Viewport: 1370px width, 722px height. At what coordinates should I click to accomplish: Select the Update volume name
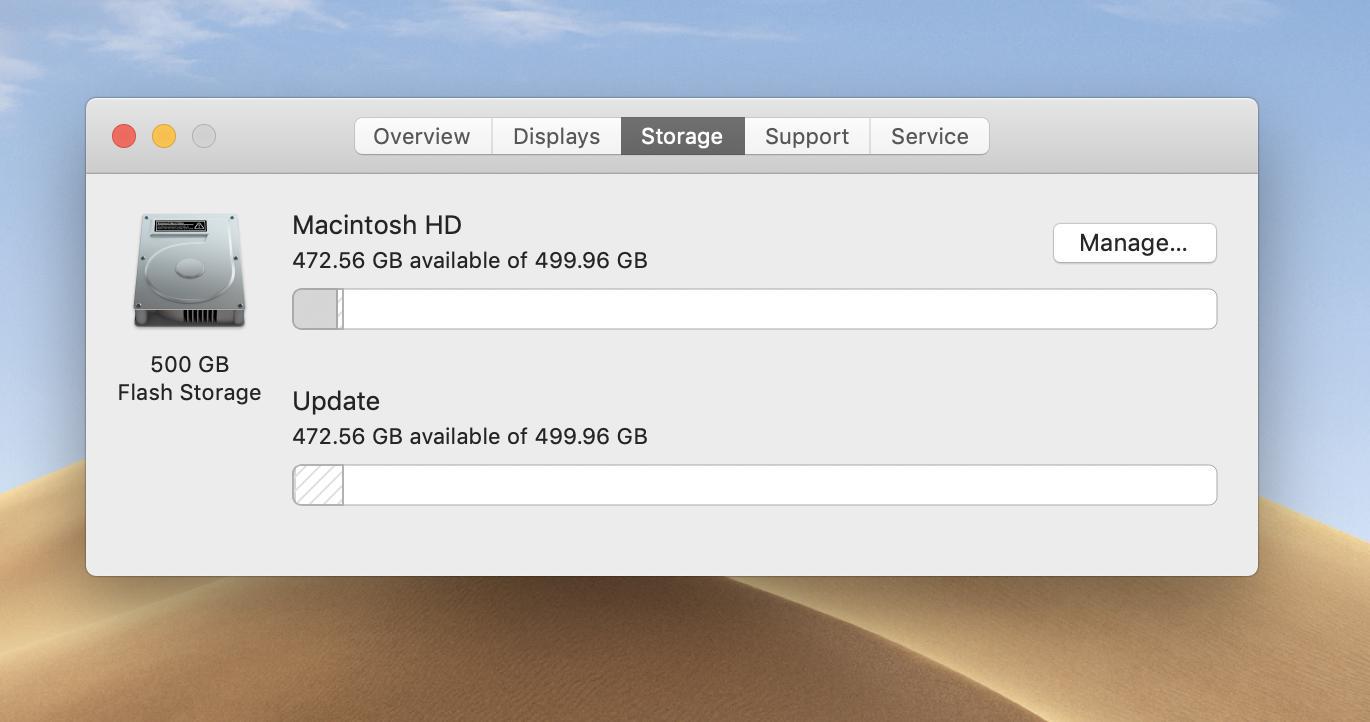click(336, 401)
